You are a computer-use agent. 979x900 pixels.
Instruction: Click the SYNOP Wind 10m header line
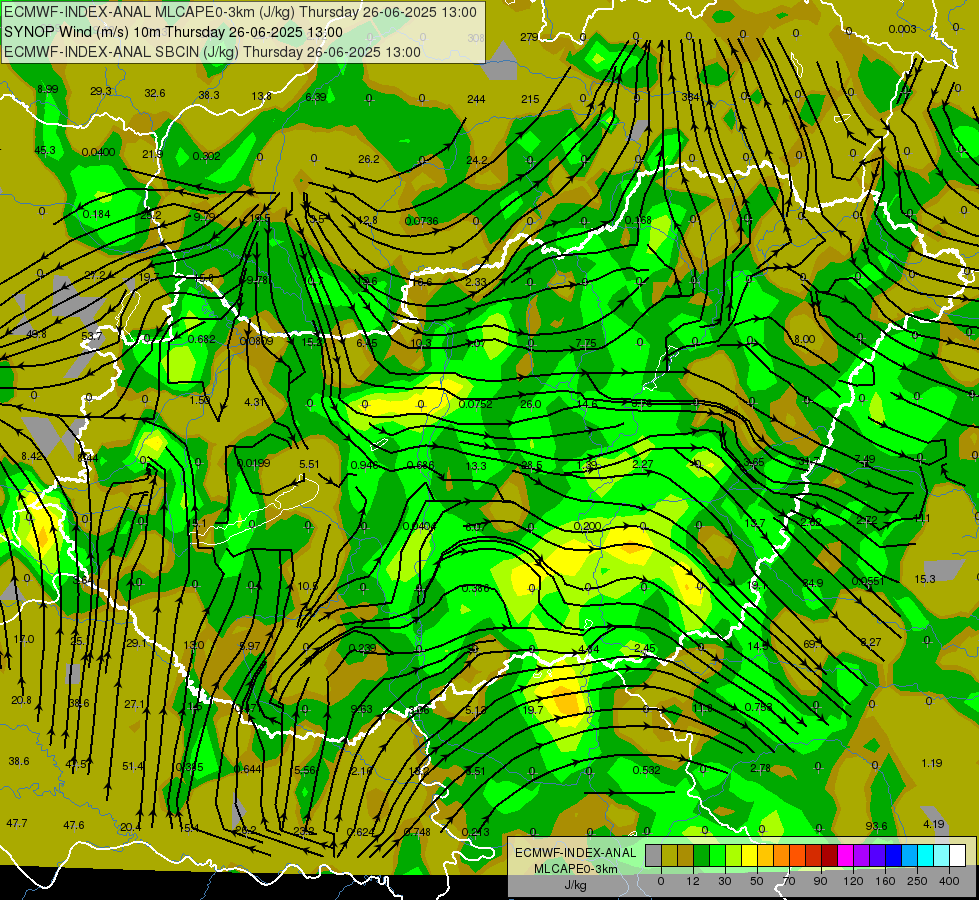pyautogui.click(x=173, y=32)
